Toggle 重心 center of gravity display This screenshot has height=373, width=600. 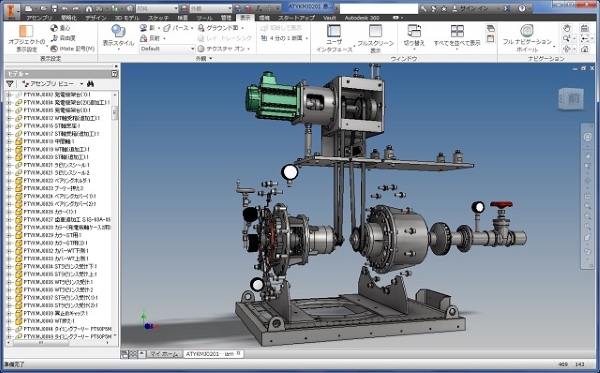(60, 28)
